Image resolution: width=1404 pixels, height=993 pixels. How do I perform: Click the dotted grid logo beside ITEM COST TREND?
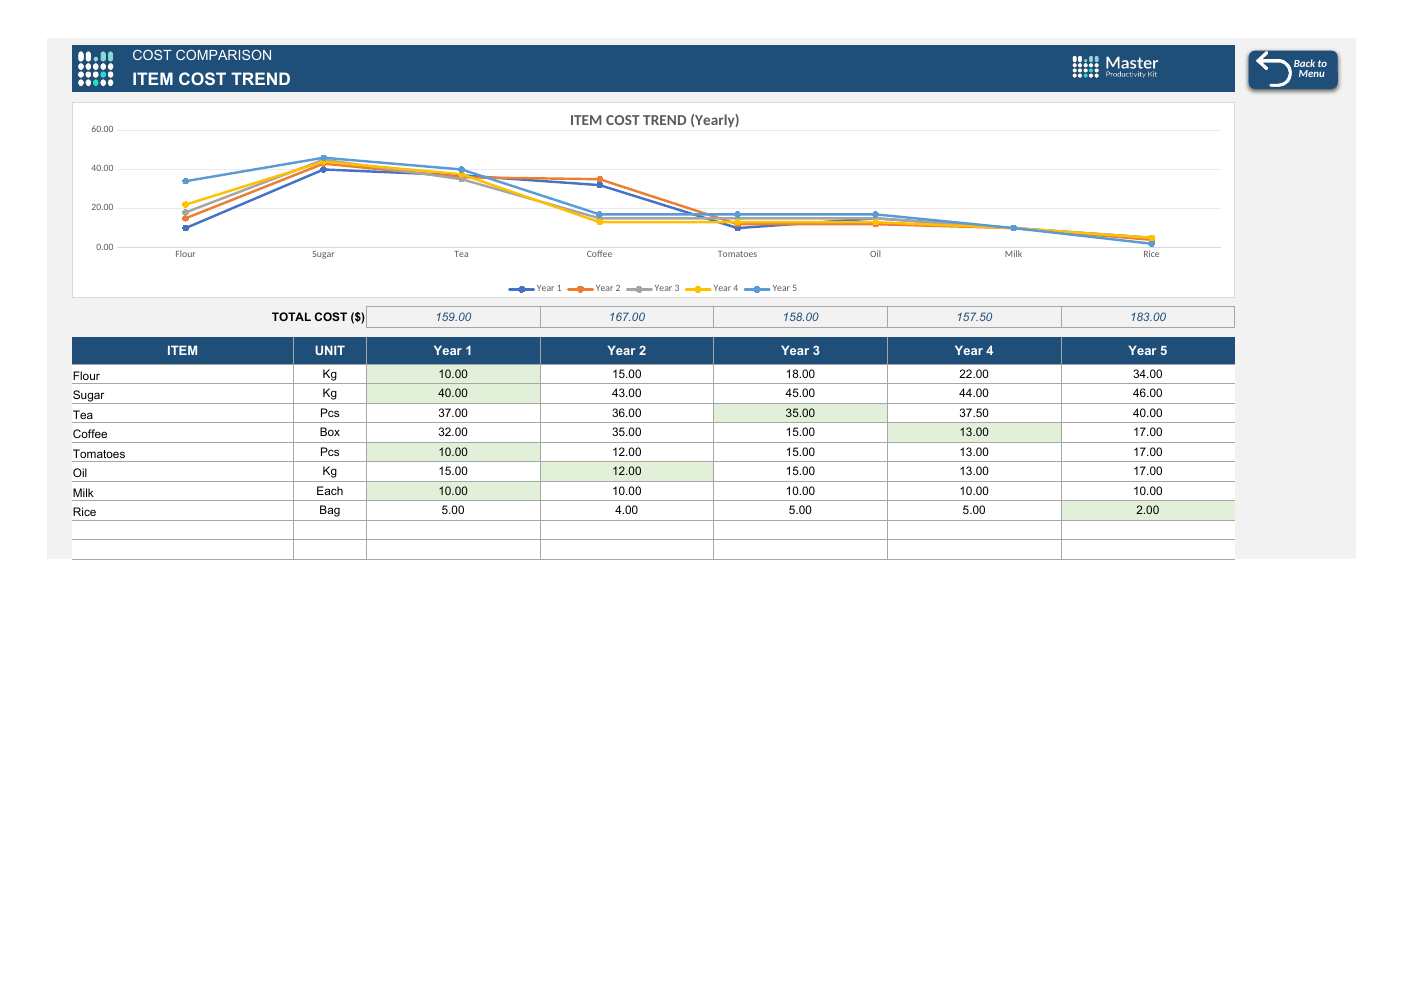click(96, 69)
